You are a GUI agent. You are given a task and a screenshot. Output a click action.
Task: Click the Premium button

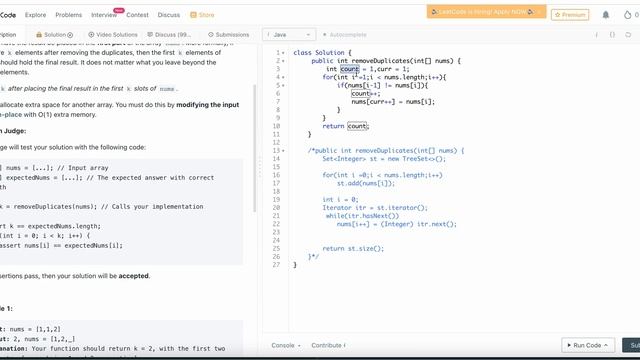click(570, 15)
